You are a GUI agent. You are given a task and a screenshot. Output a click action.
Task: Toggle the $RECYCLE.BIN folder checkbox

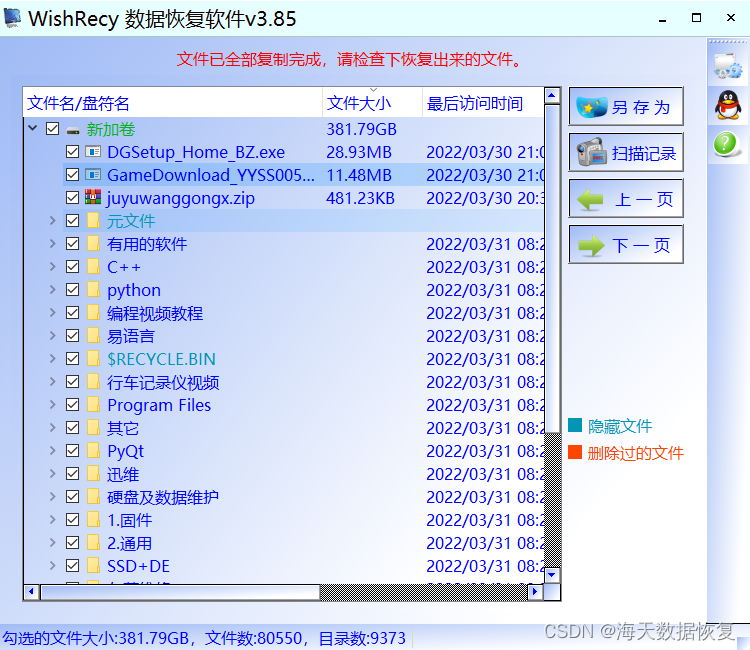[72, 359]
